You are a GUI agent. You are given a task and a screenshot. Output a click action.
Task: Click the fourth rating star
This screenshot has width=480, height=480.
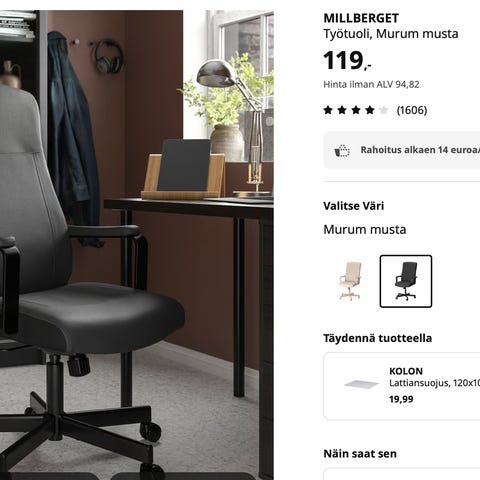(x=370, y=110)
